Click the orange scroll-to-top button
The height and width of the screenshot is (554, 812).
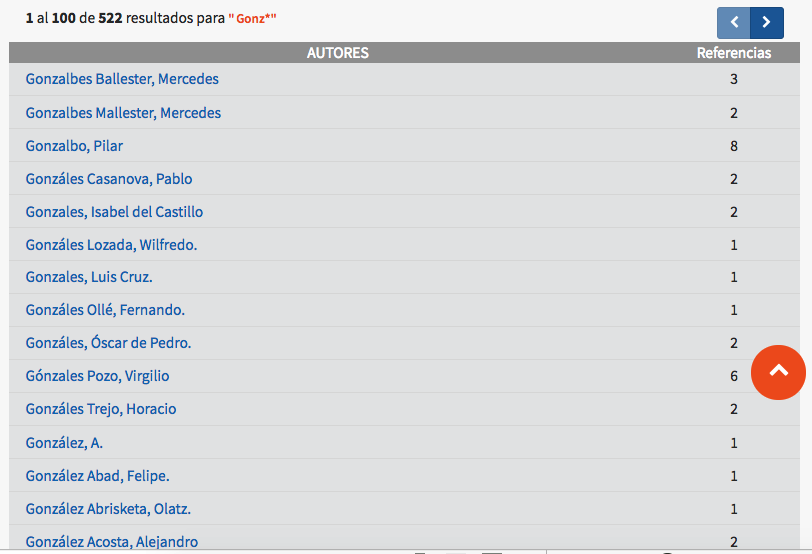778,372
